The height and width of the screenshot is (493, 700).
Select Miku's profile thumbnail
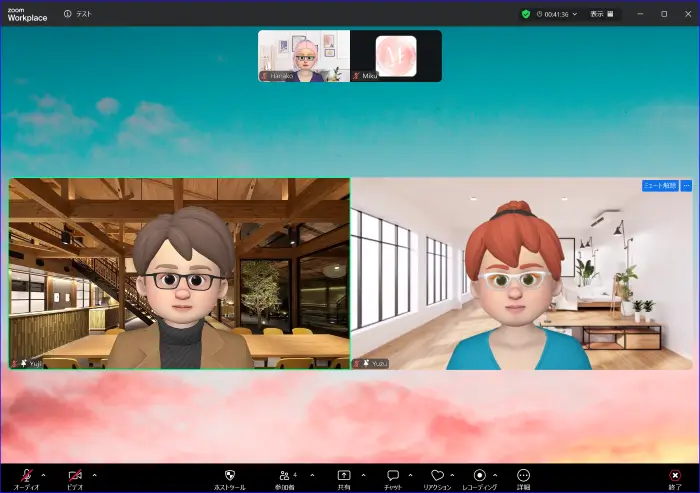[x=396, y=55]
